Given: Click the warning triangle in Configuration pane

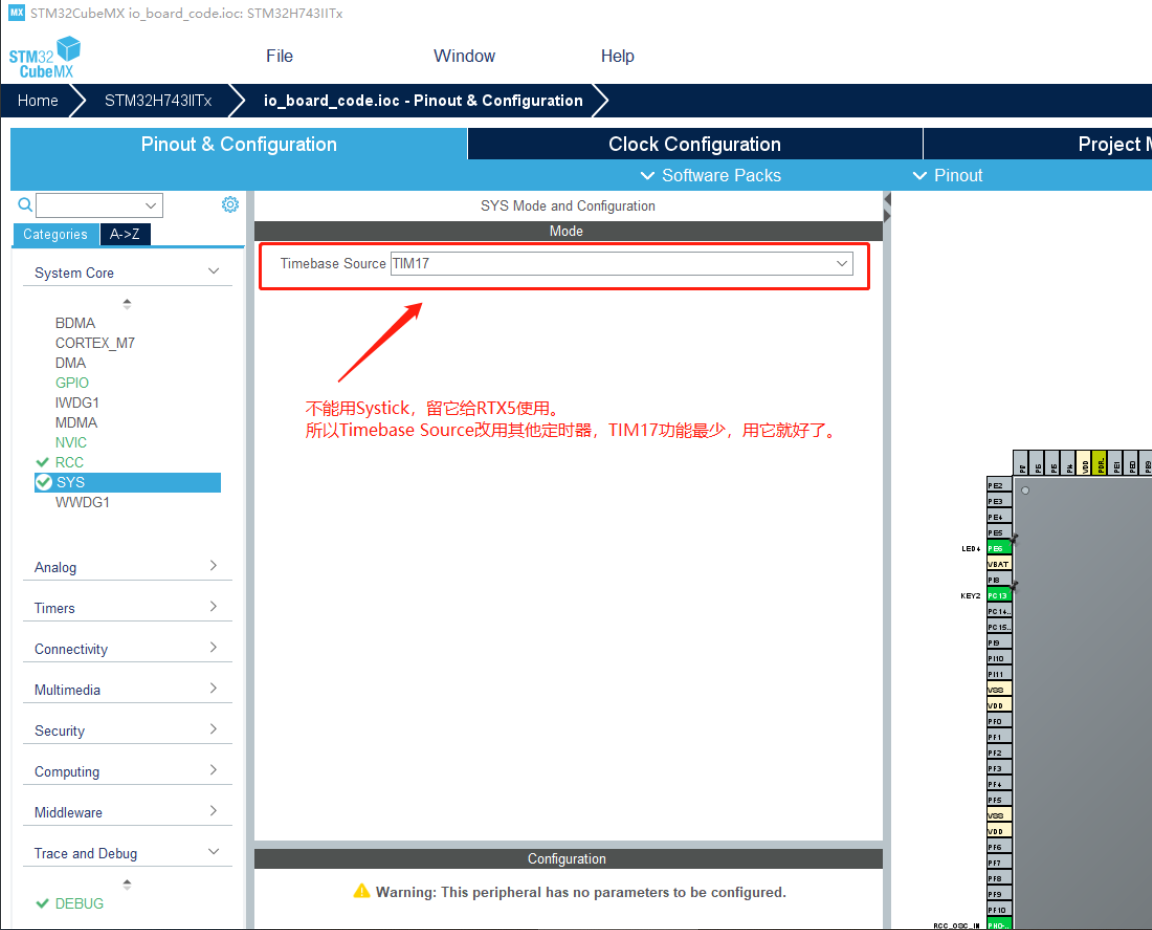Looking at the screenshot, I should tap(362, 892).
